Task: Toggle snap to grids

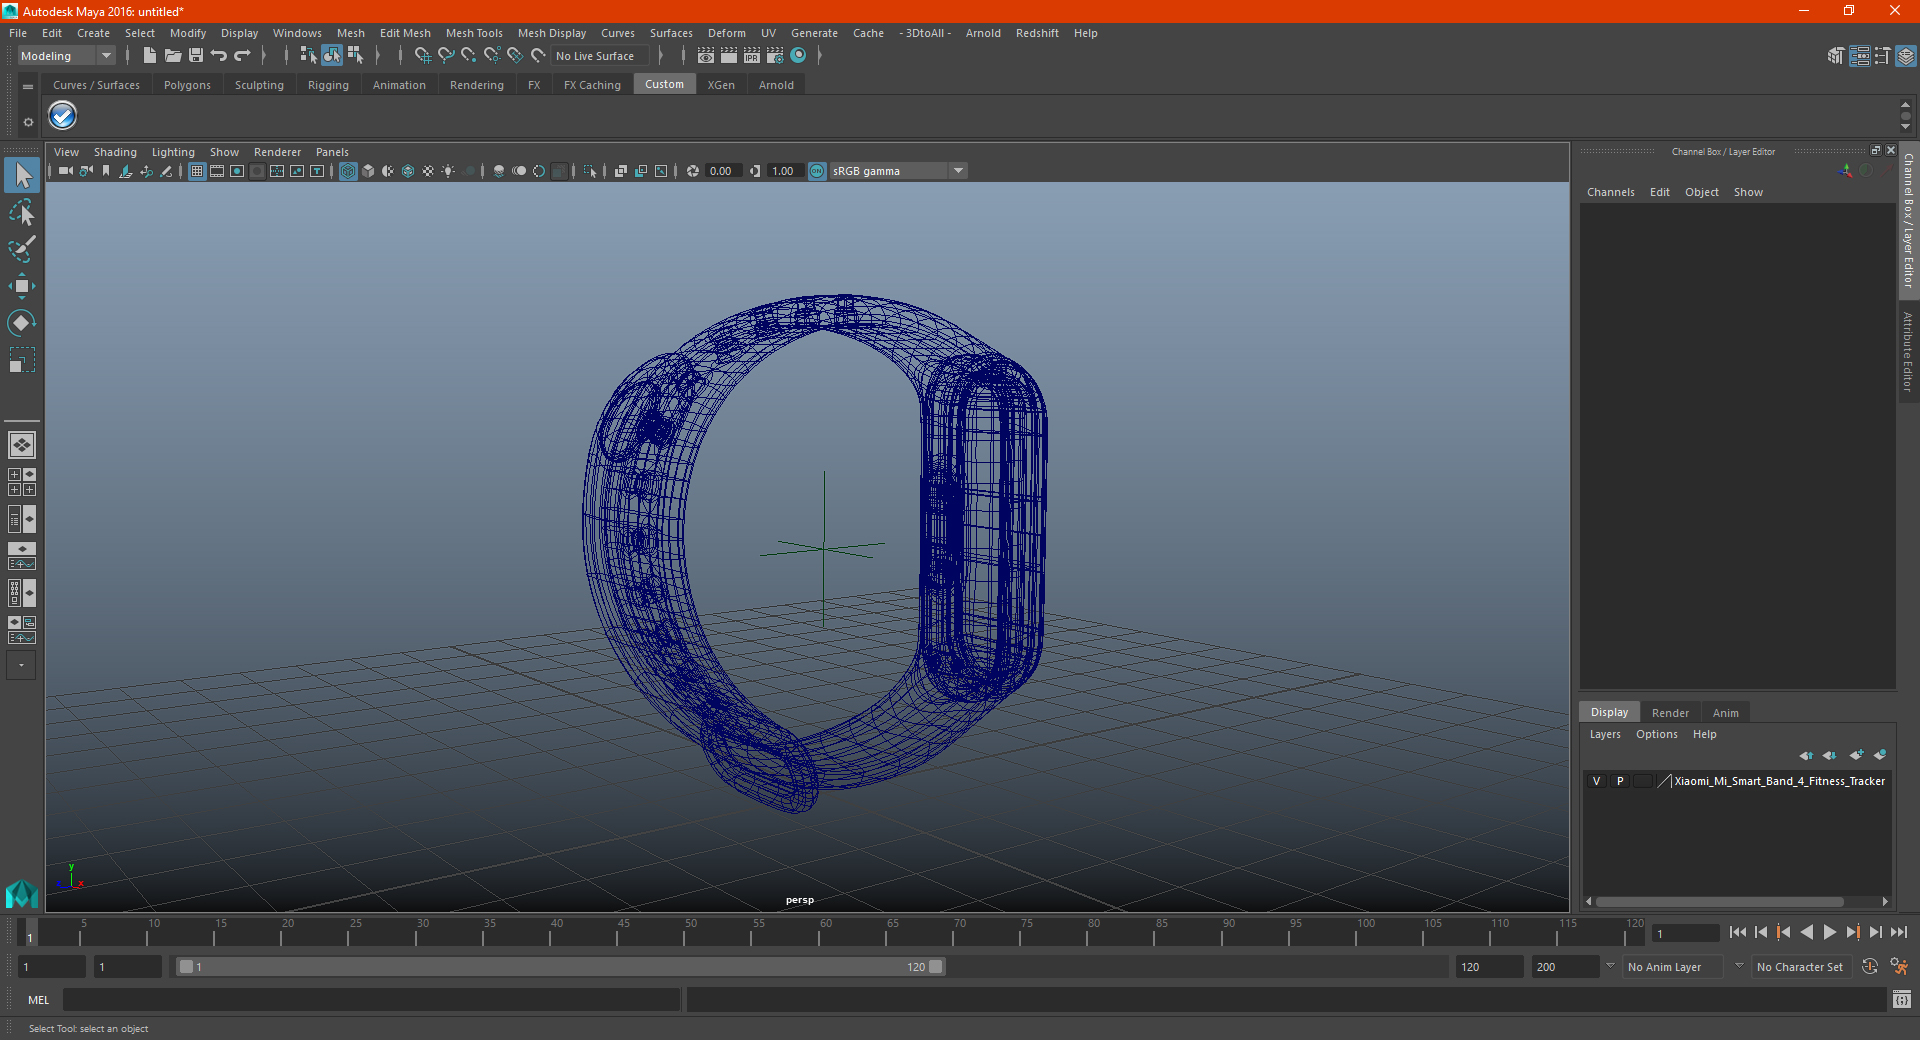Action: (422, 56)
